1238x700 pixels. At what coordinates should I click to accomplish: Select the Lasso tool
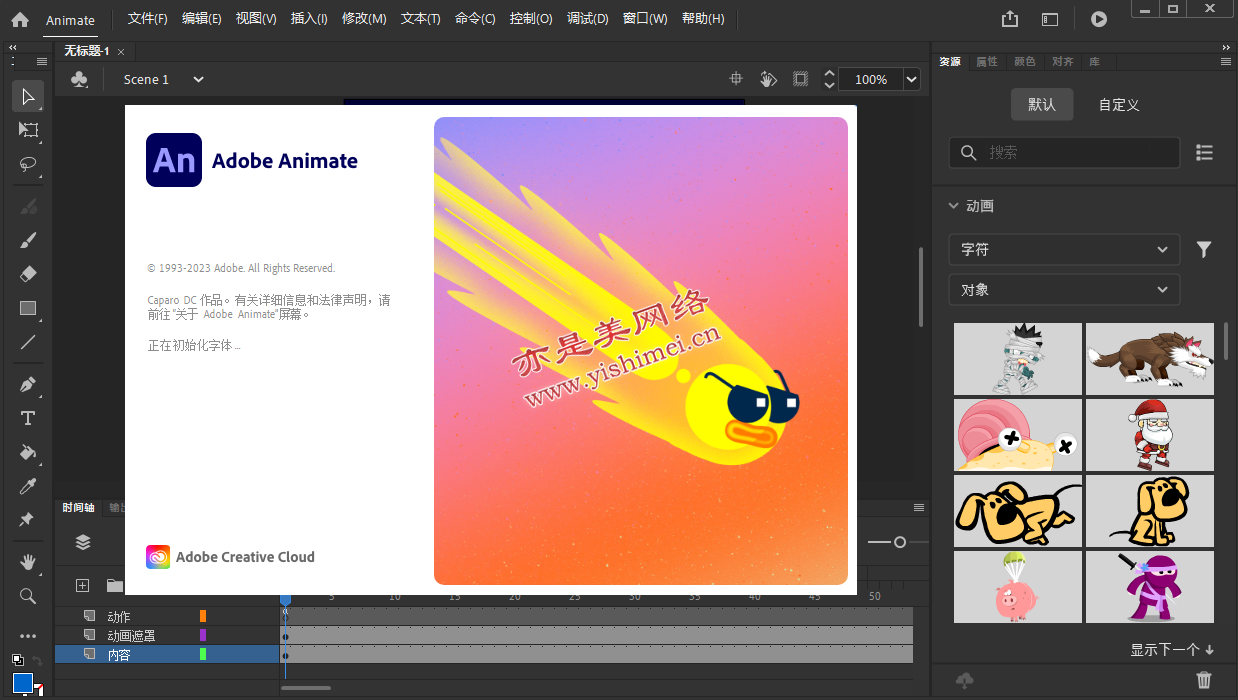tap(28, 164)
